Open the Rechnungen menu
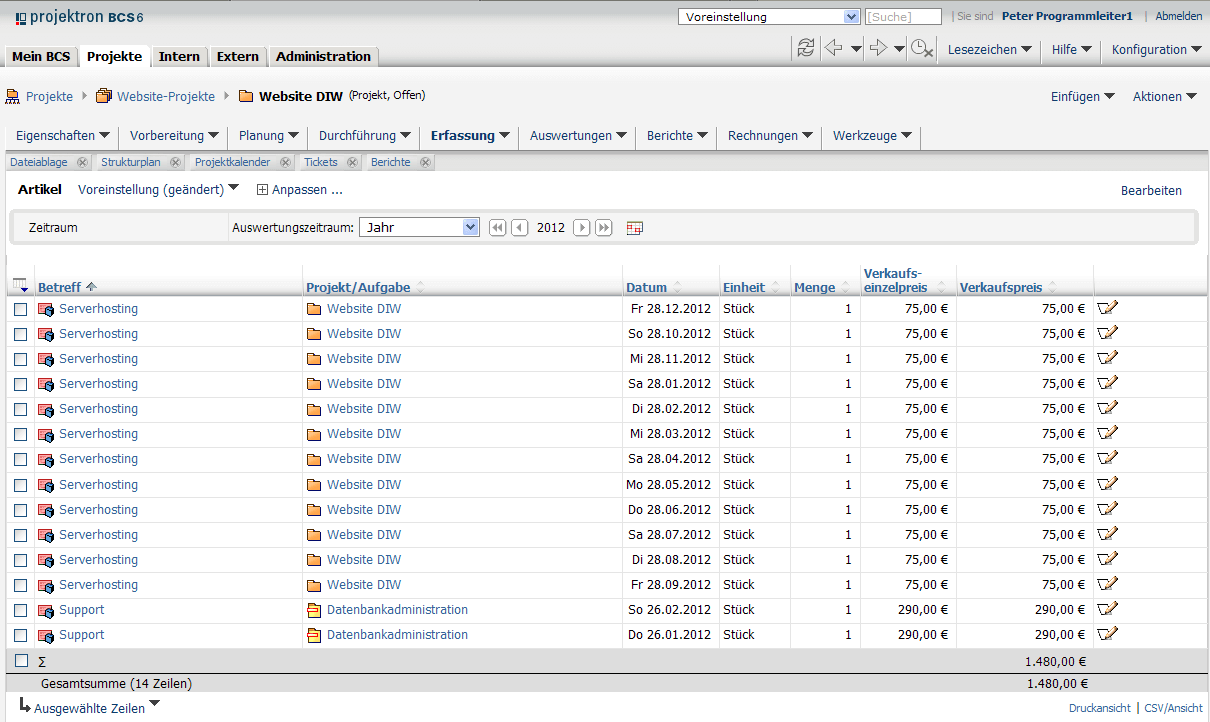 point(770,135)
